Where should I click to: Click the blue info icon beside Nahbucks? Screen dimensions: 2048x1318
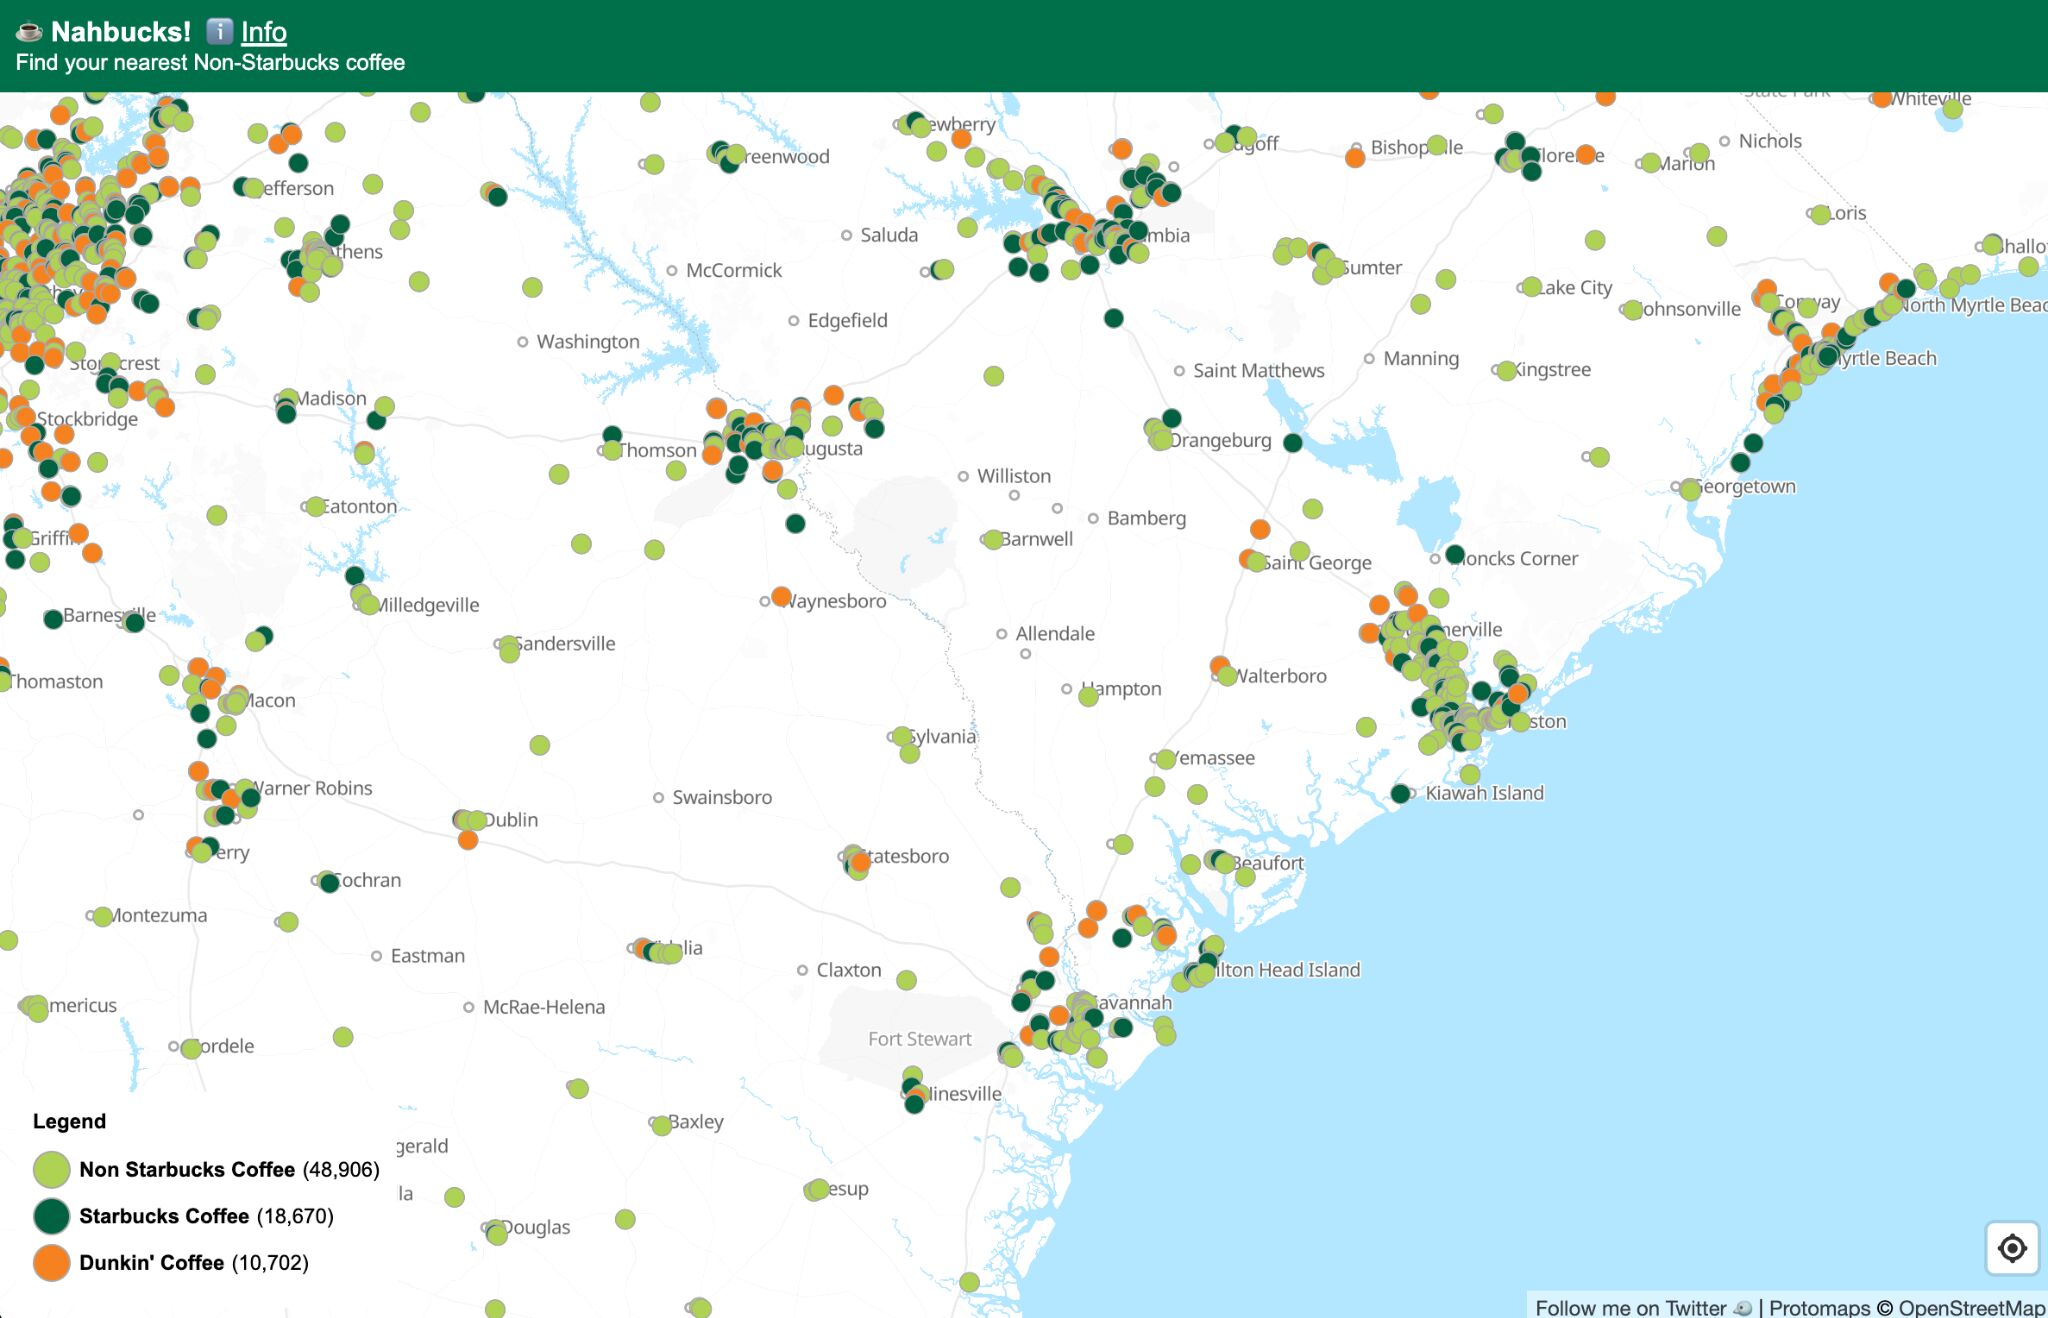(219, 32)
